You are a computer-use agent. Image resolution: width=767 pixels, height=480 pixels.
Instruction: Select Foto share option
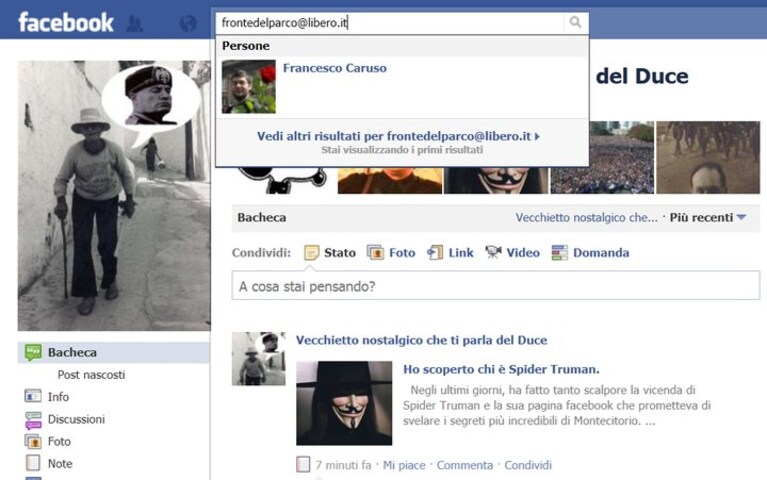402,252
